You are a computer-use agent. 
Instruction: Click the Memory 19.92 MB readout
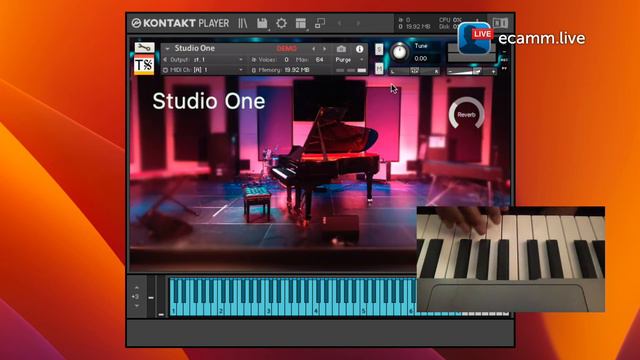(280, 70)
